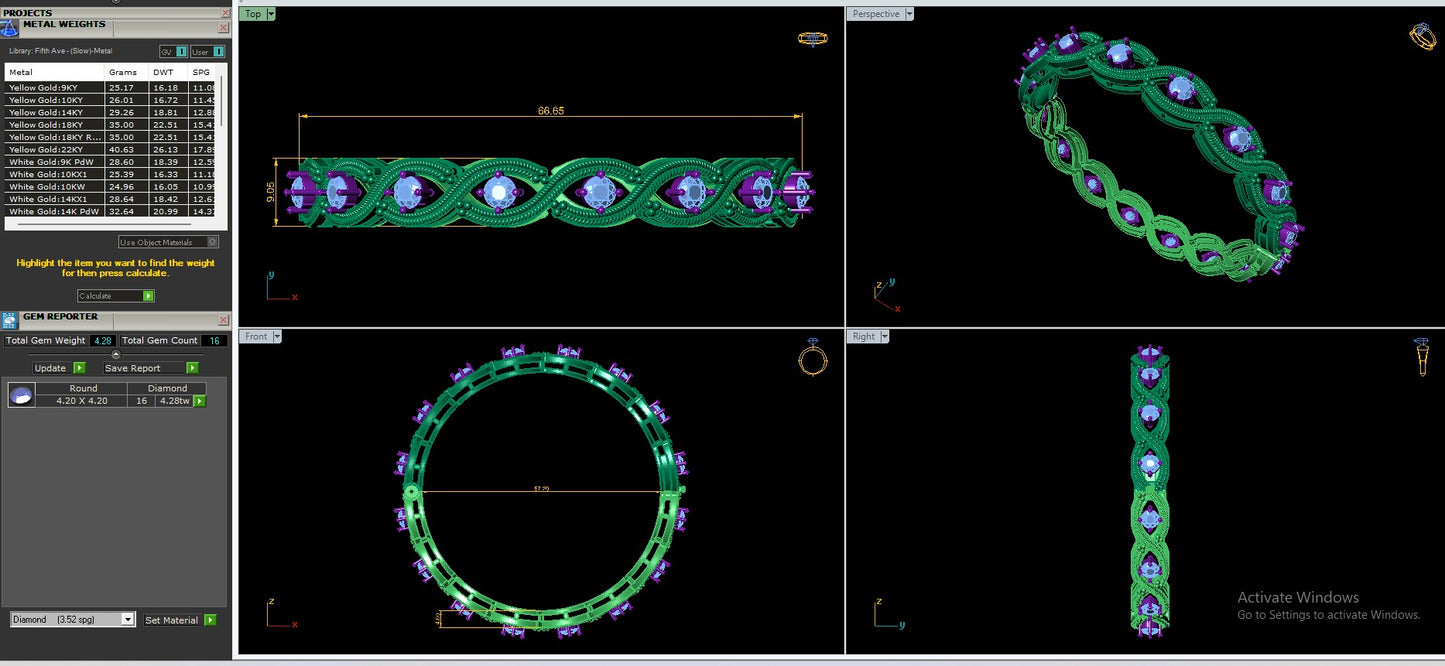Click the Metal column header
Screen dimensions: 1445x666
[54, 72]
